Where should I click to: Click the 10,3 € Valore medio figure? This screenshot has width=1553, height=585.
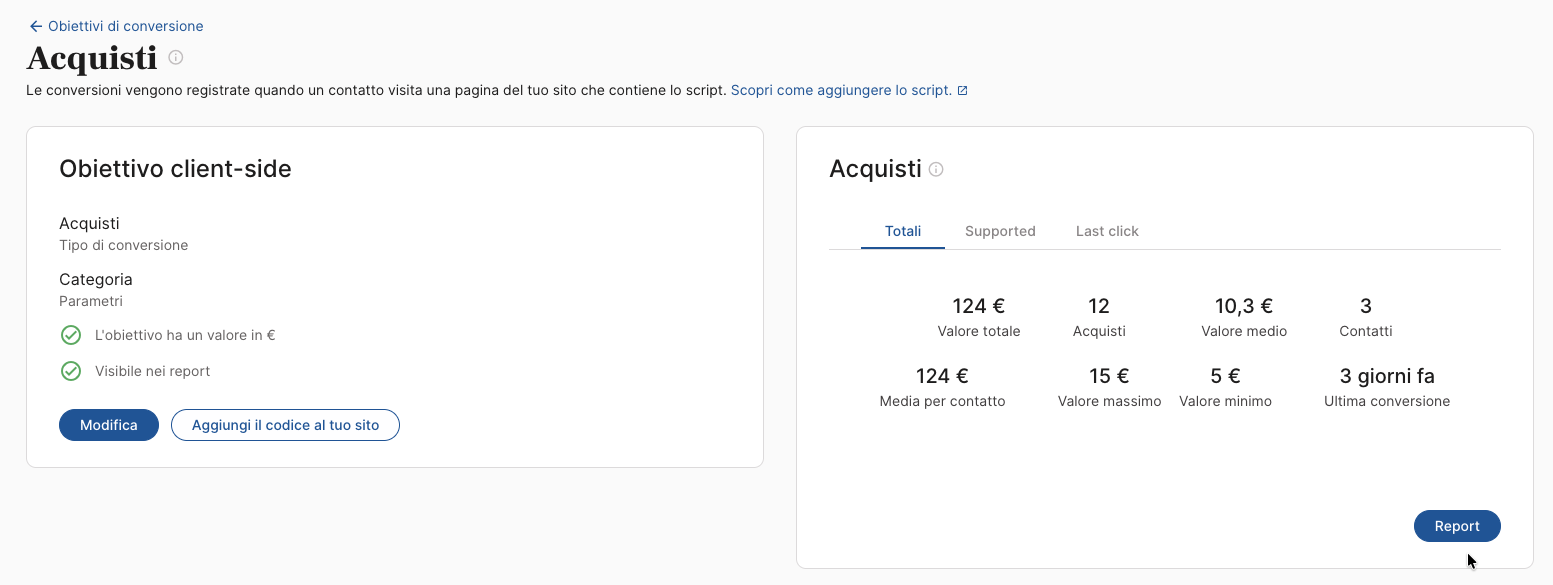tap(1244, 317)
